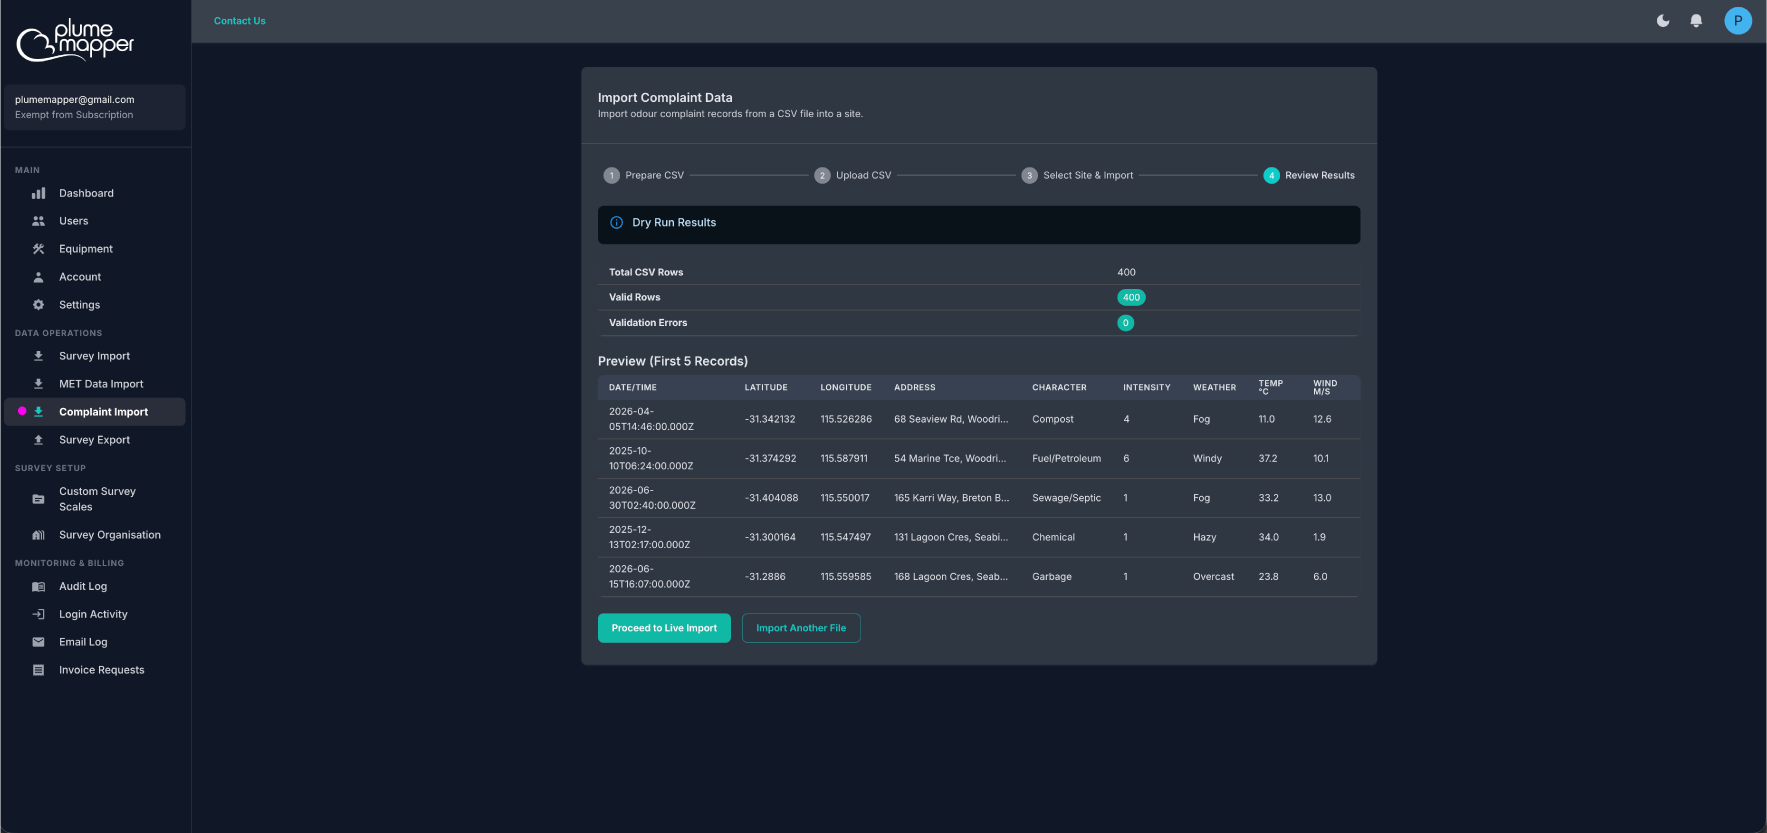Image resolution: width=1767 pixels, height=833 pixels.
Task: Open the user profile avatar
Action: [1738, 21]
